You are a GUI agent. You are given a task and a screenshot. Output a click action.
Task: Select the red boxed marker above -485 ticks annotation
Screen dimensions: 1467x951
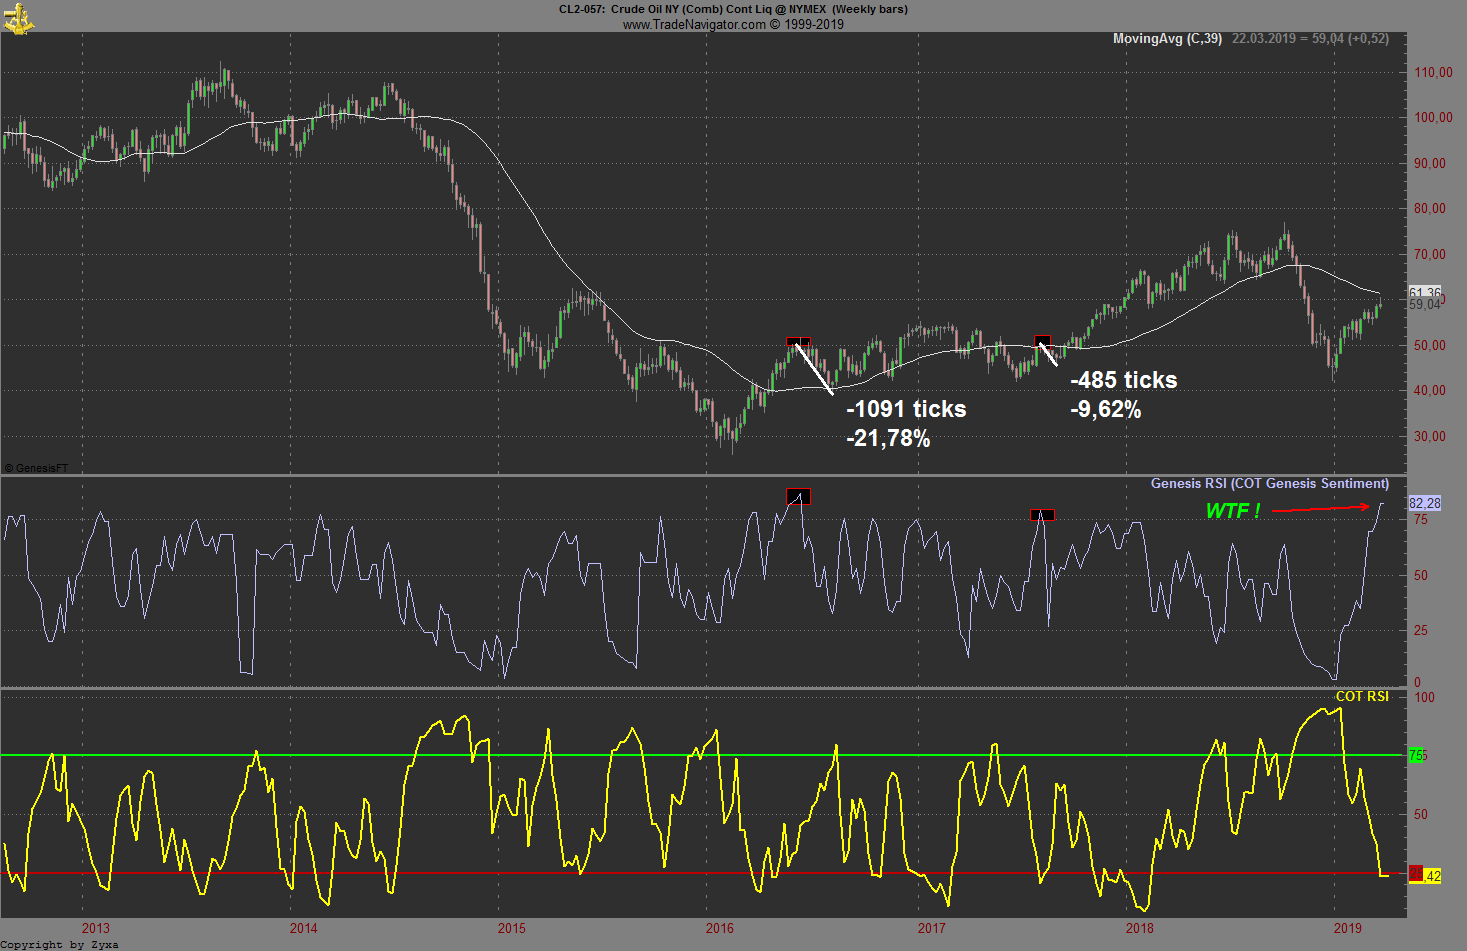click(x=1041, y=341)
